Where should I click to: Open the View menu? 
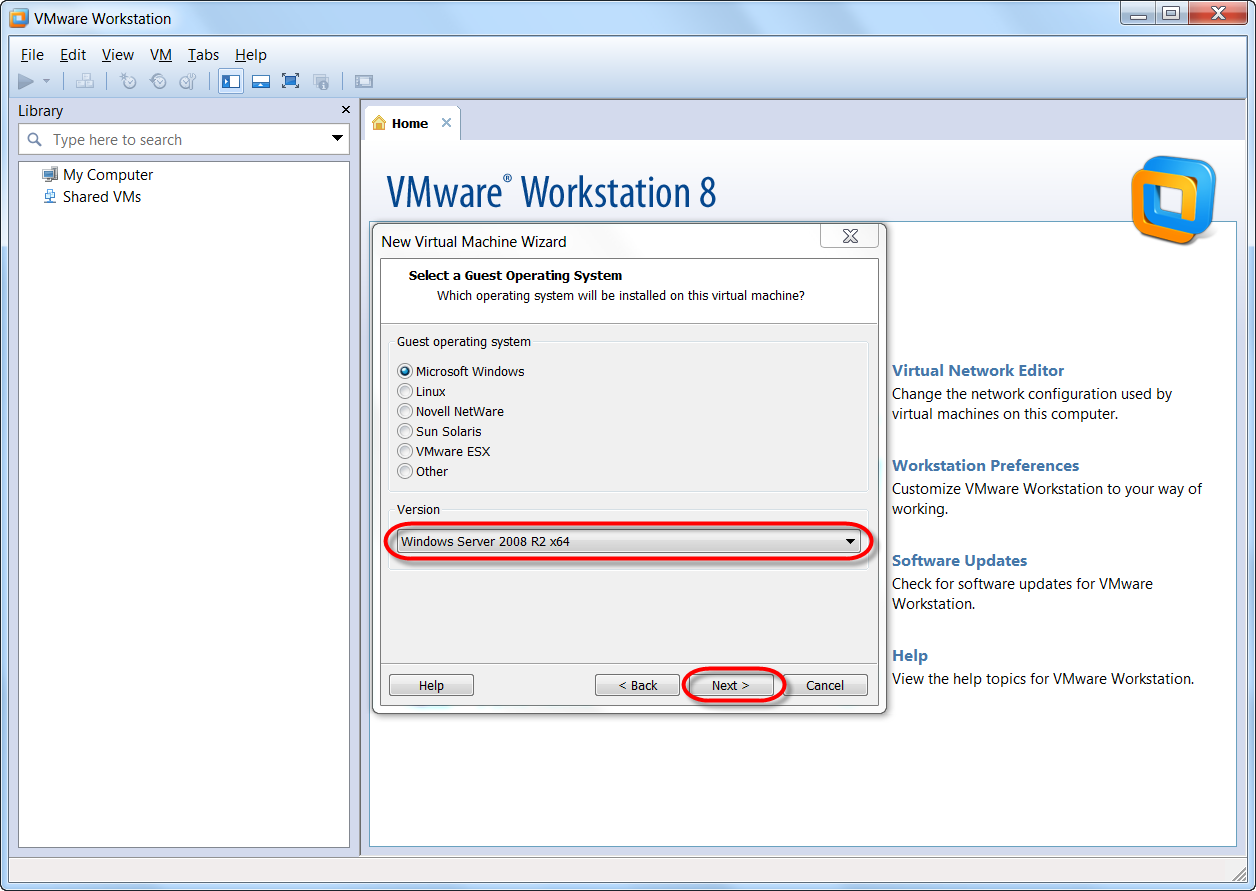pos(118,55)
